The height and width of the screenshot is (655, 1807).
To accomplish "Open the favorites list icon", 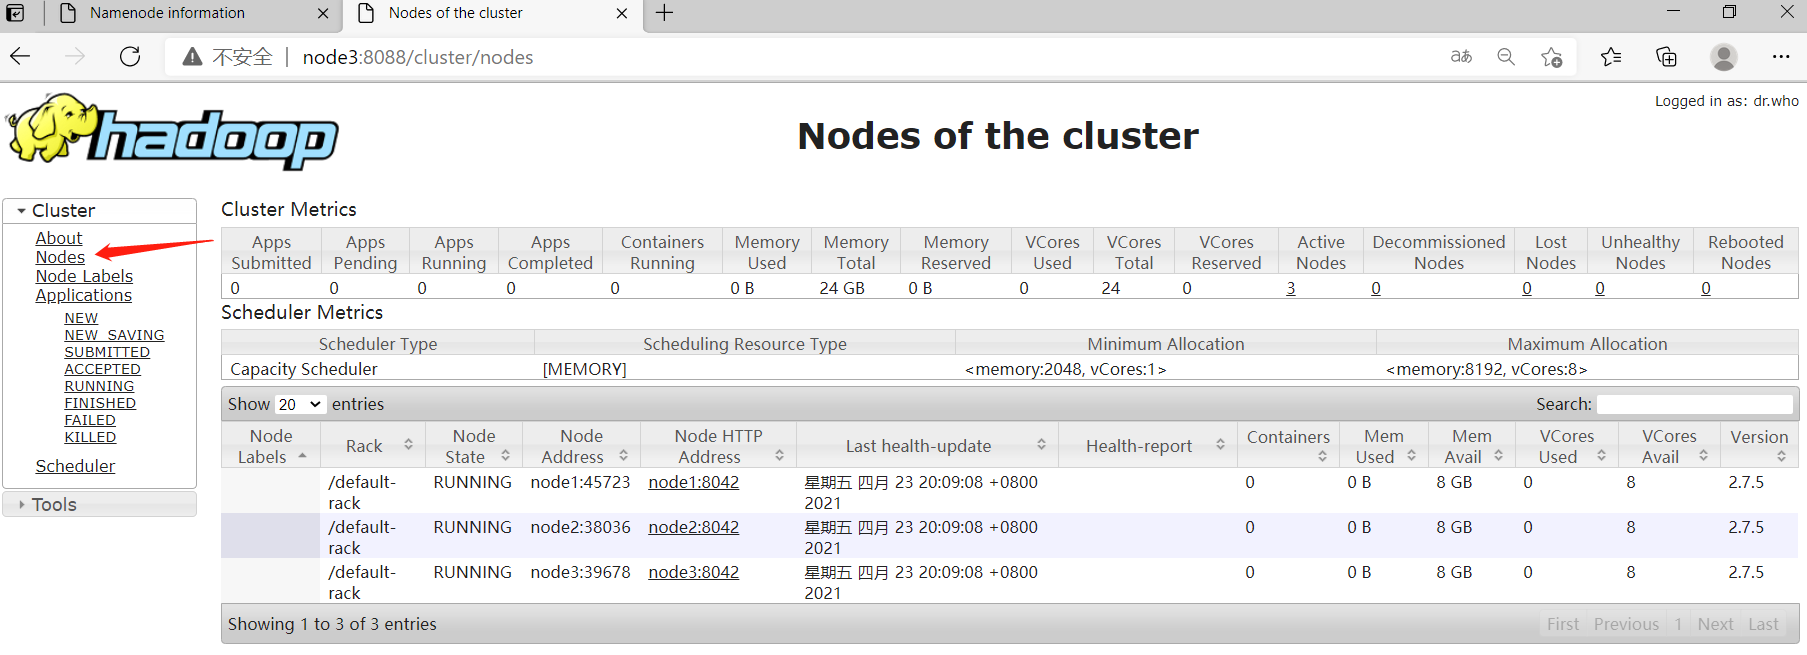I will coord(1611,57).
